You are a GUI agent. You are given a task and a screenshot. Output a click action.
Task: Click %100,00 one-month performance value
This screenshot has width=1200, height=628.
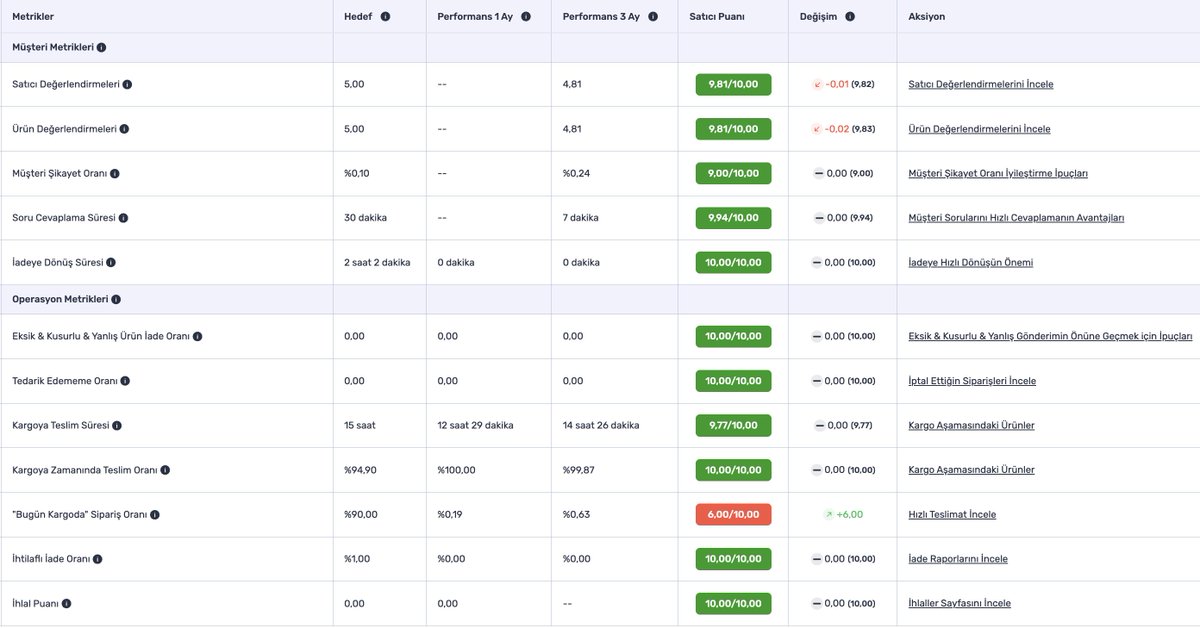[x=456, y=470]
